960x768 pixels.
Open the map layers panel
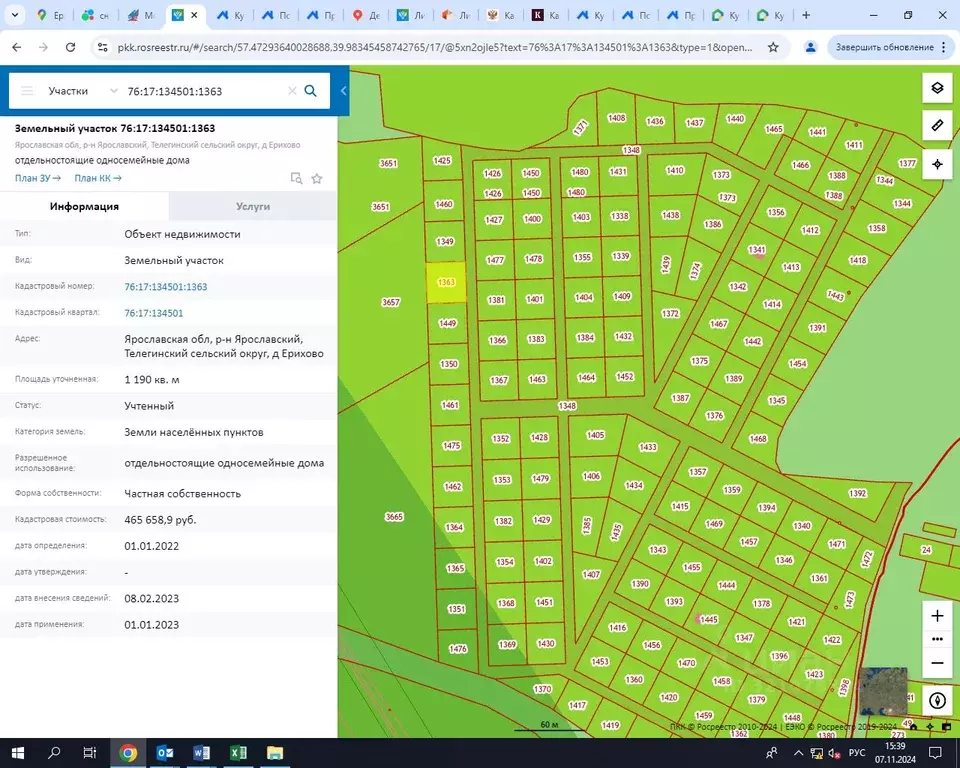click(x=937, y=88)
